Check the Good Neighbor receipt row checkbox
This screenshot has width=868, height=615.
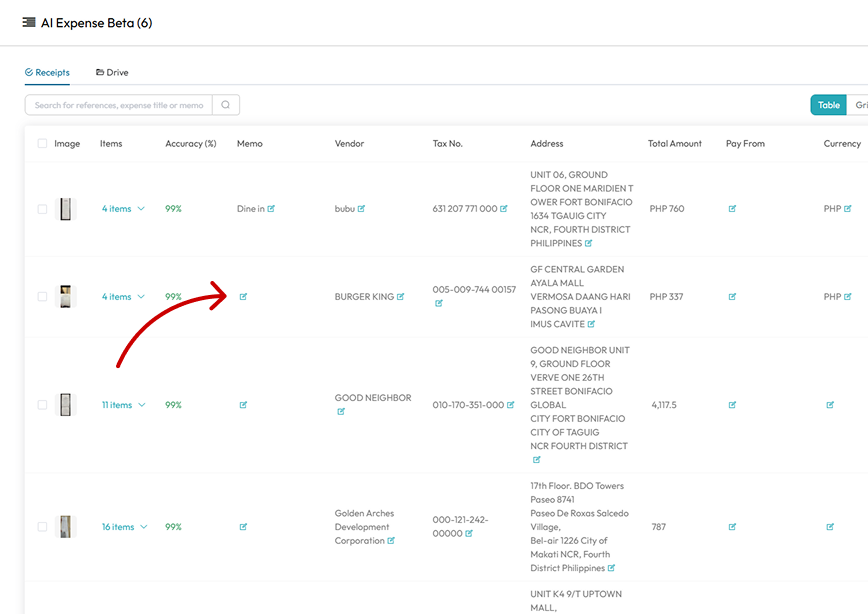(42, 405)
